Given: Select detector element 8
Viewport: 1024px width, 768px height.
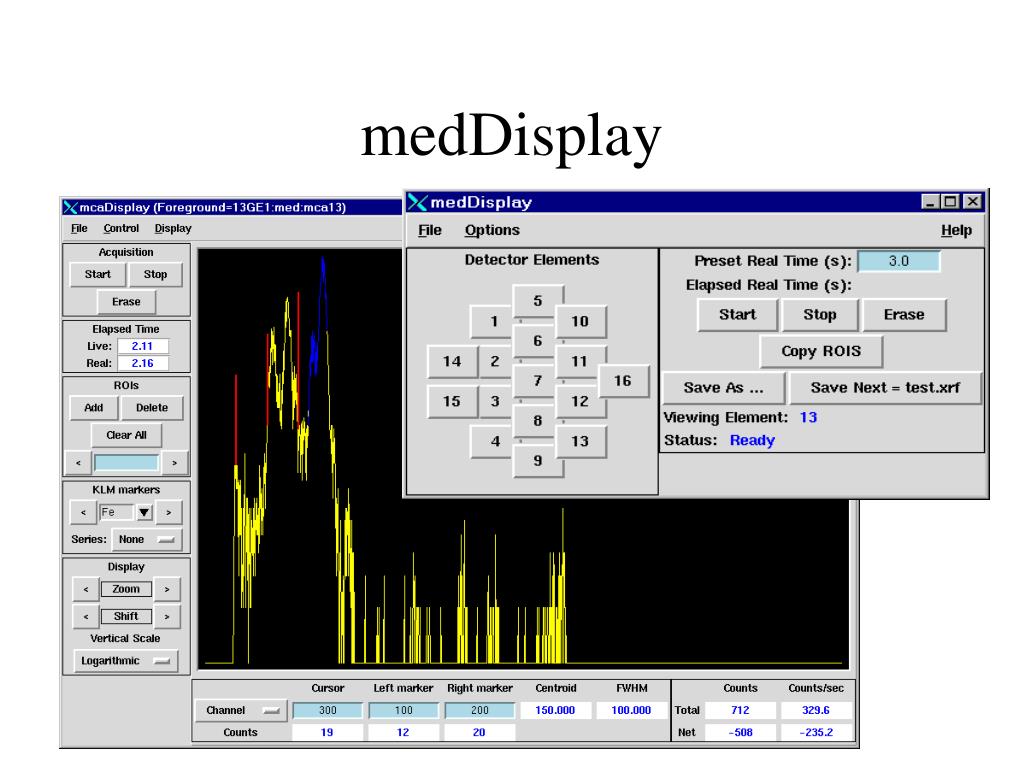Looking at the screenshot, I should point(537,421).
